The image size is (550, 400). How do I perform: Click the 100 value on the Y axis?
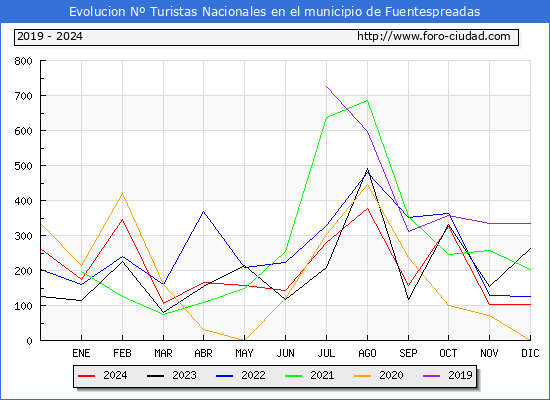tap(23, 306)
